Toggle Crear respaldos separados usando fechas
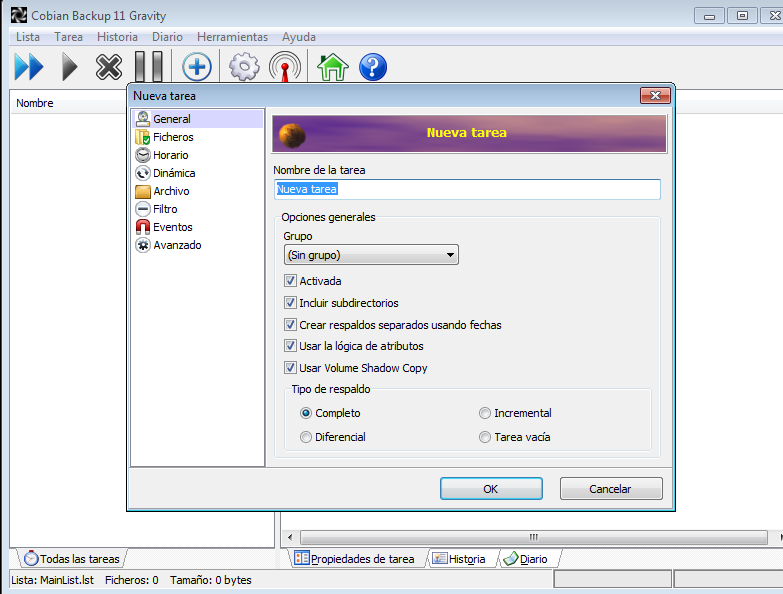The width and height of the screenshot is (783, 594). [290, 324]
